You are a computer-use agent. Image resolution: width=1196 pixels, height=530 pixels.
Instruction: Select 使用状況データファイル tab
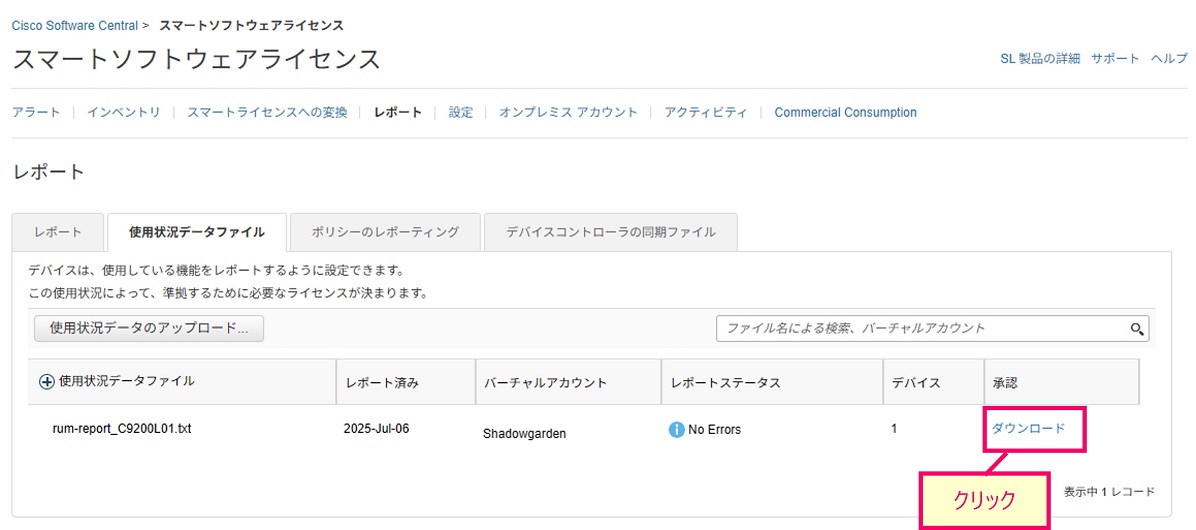pos(197,232)
